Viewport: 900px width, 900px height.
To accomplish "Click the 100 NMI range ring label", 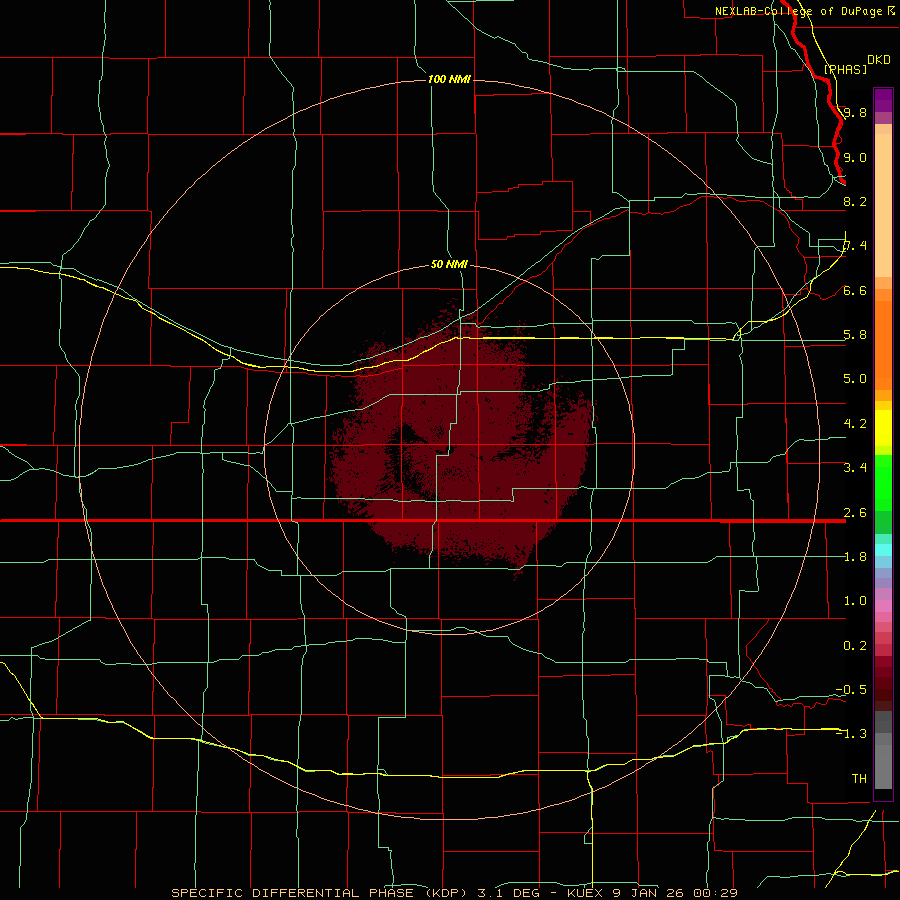I will tap(449, 79).
